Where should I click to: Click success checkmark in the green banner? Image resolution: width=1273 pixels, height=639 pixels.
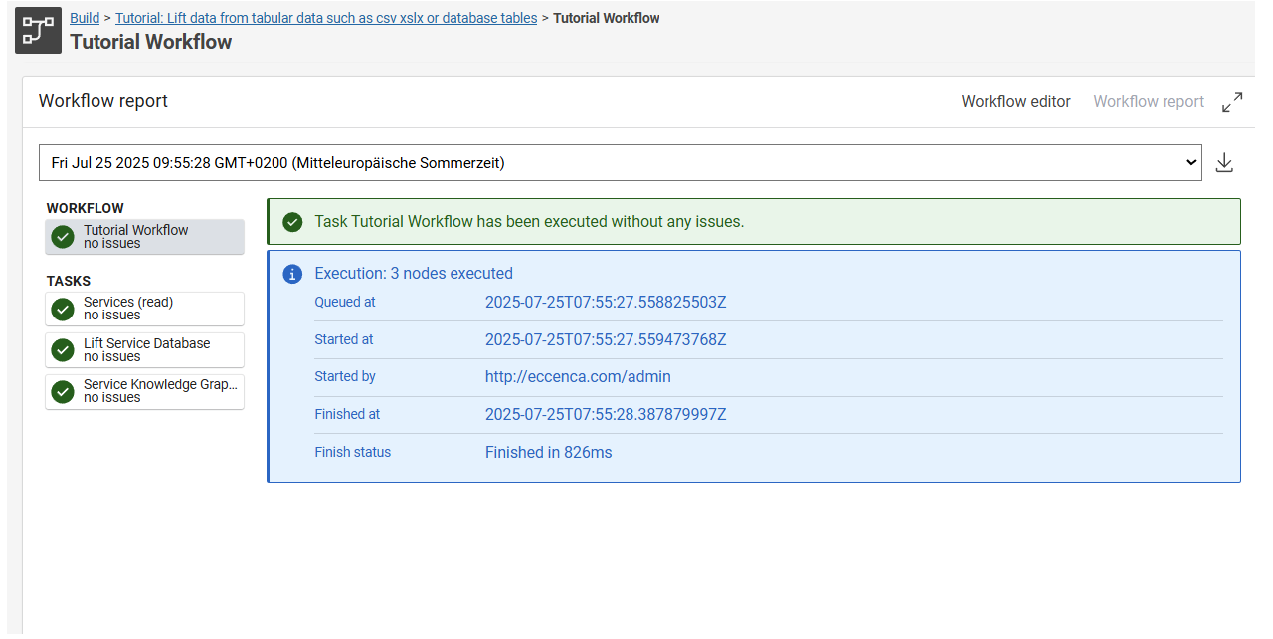point(292,222)
